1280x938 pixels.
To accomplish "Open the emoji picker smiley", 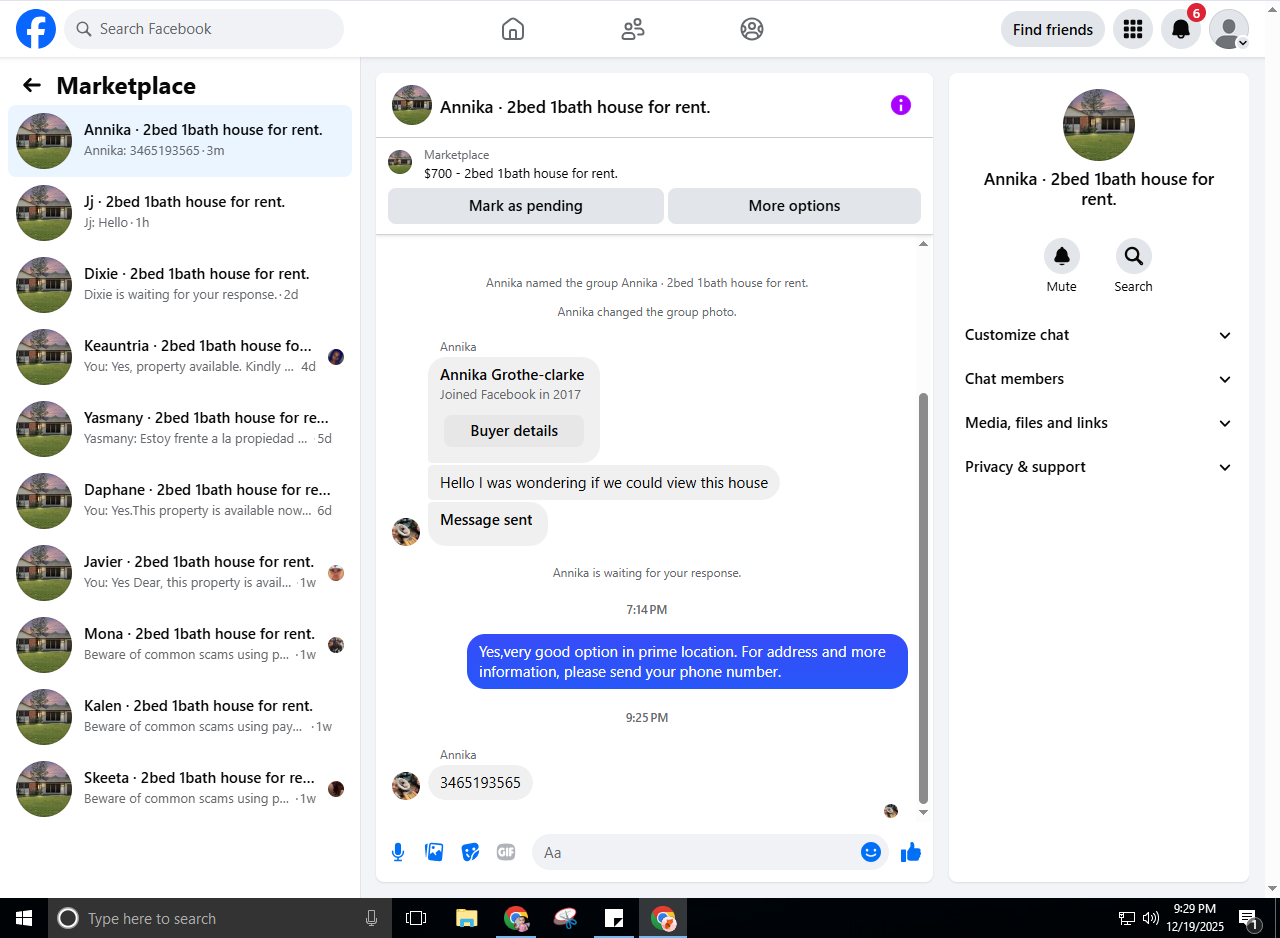I will 871,852.
